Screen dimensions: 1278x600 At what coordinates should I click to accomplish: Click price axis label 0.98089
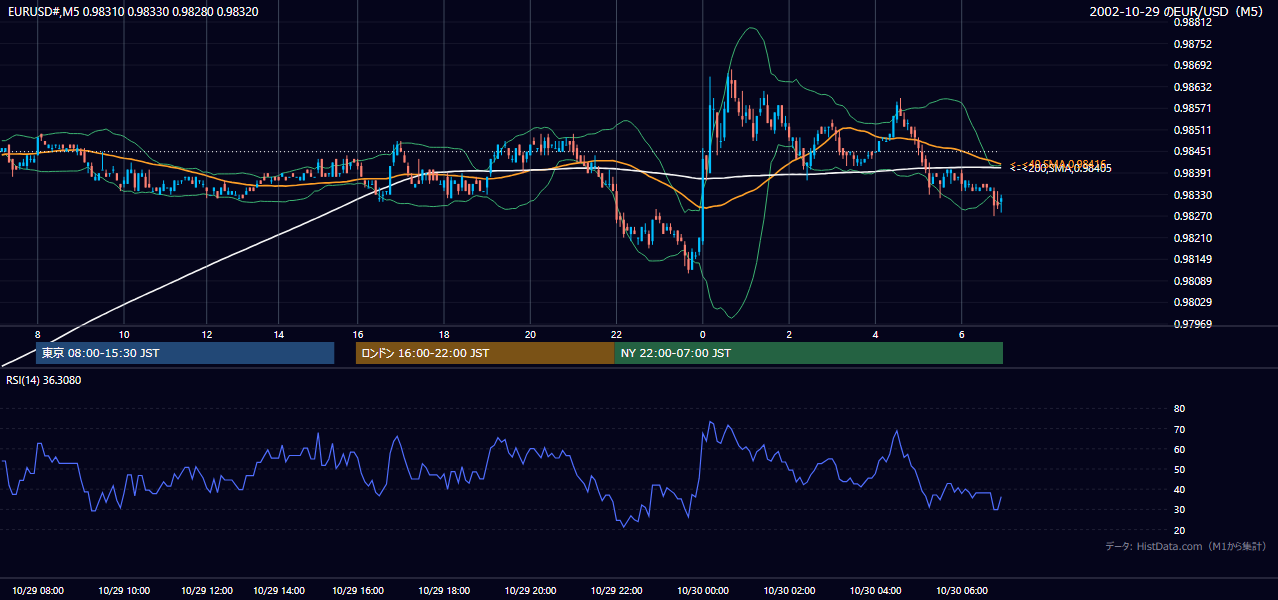coord(1192,281)
